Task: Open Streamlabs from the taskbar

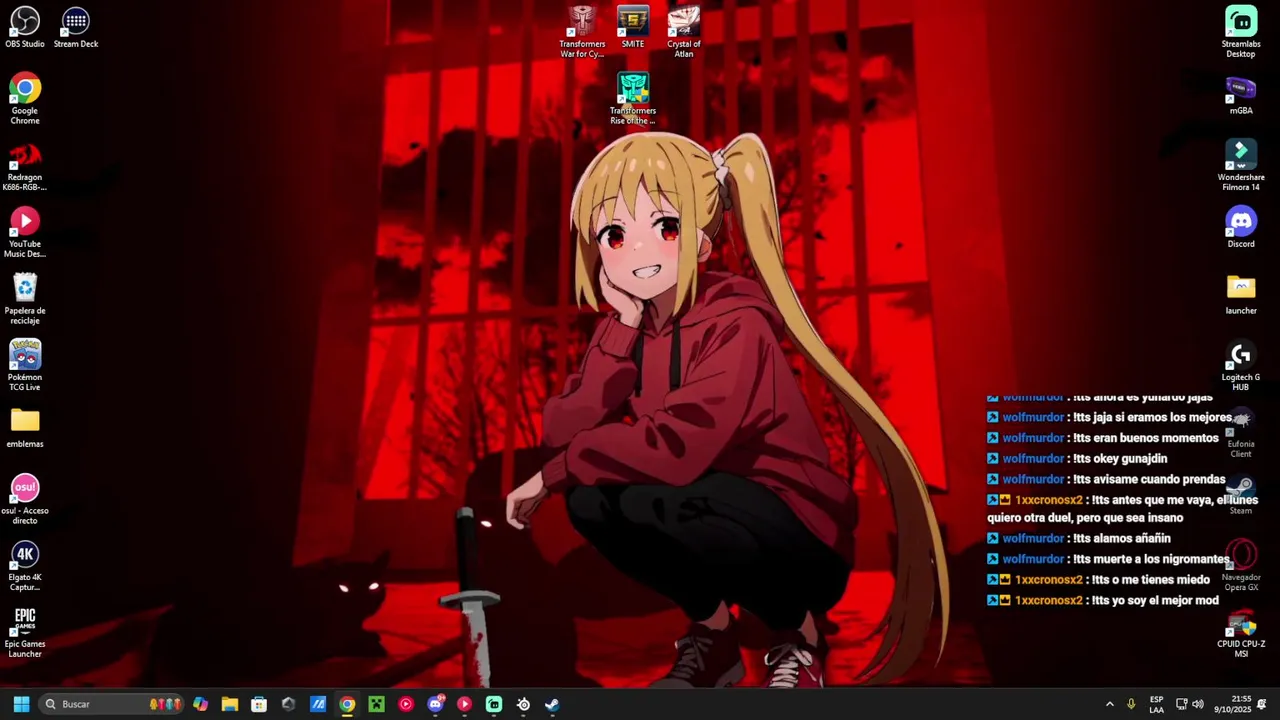Action: pos(494,704)
